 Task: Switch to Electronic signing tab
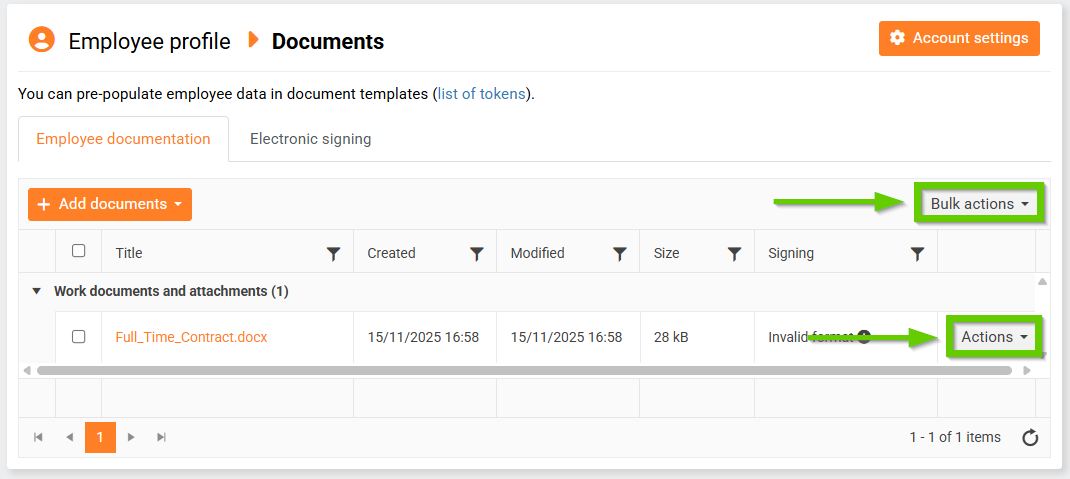pos(310,139)
